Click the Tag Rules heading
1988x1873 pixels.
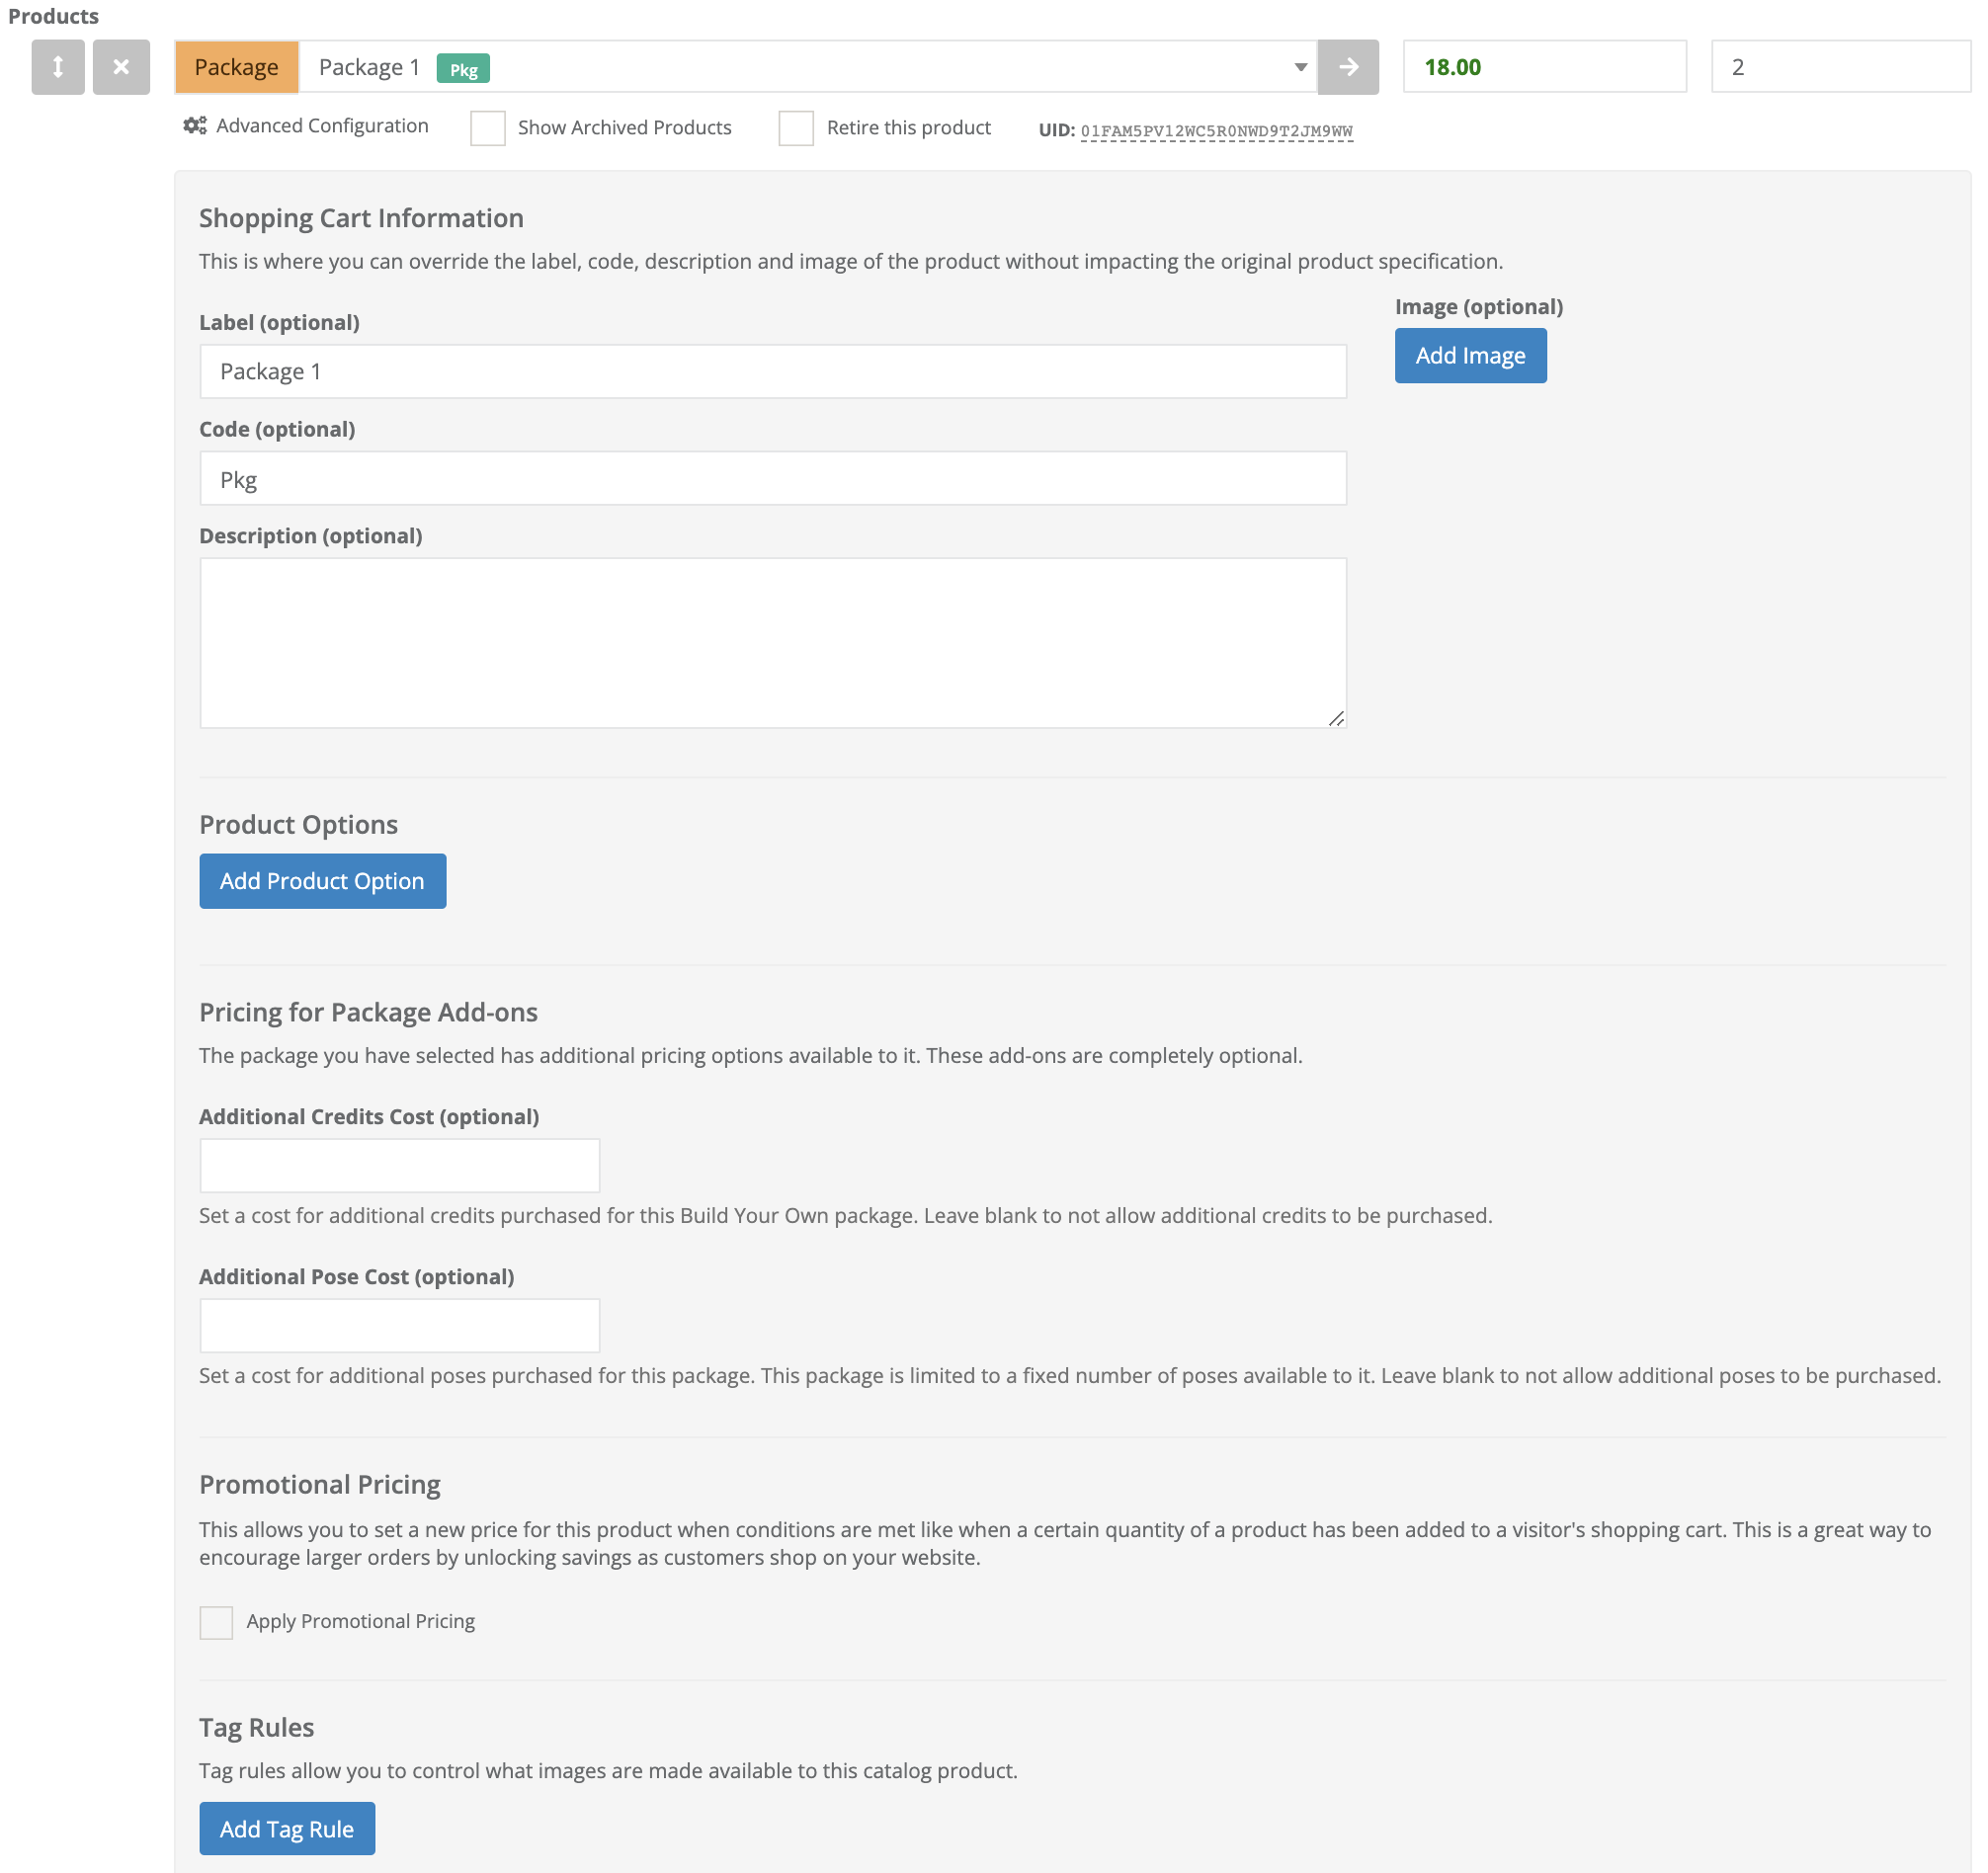point(257,1727)
